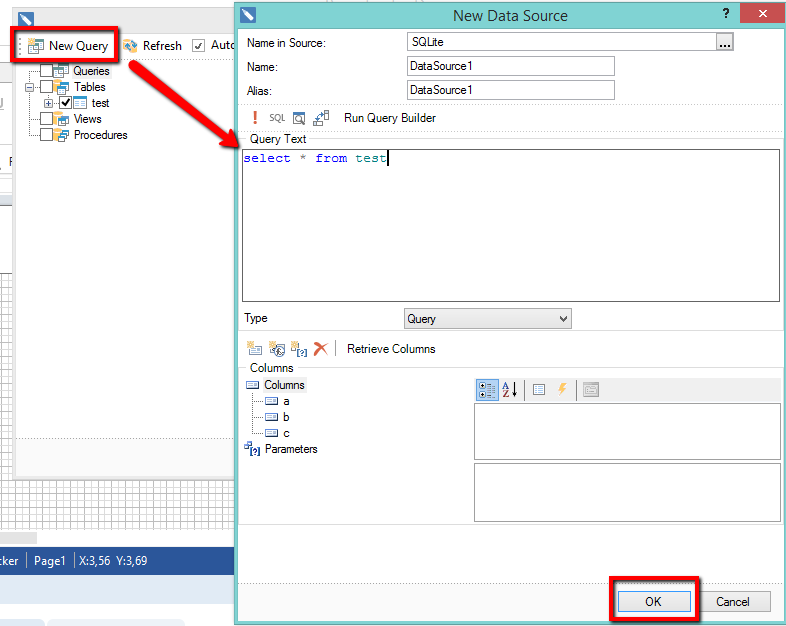Click the red X delete icon
Image resolution: width=786 pixels, height=626 pixels.
pyautogui.click(x=321, y=348)
